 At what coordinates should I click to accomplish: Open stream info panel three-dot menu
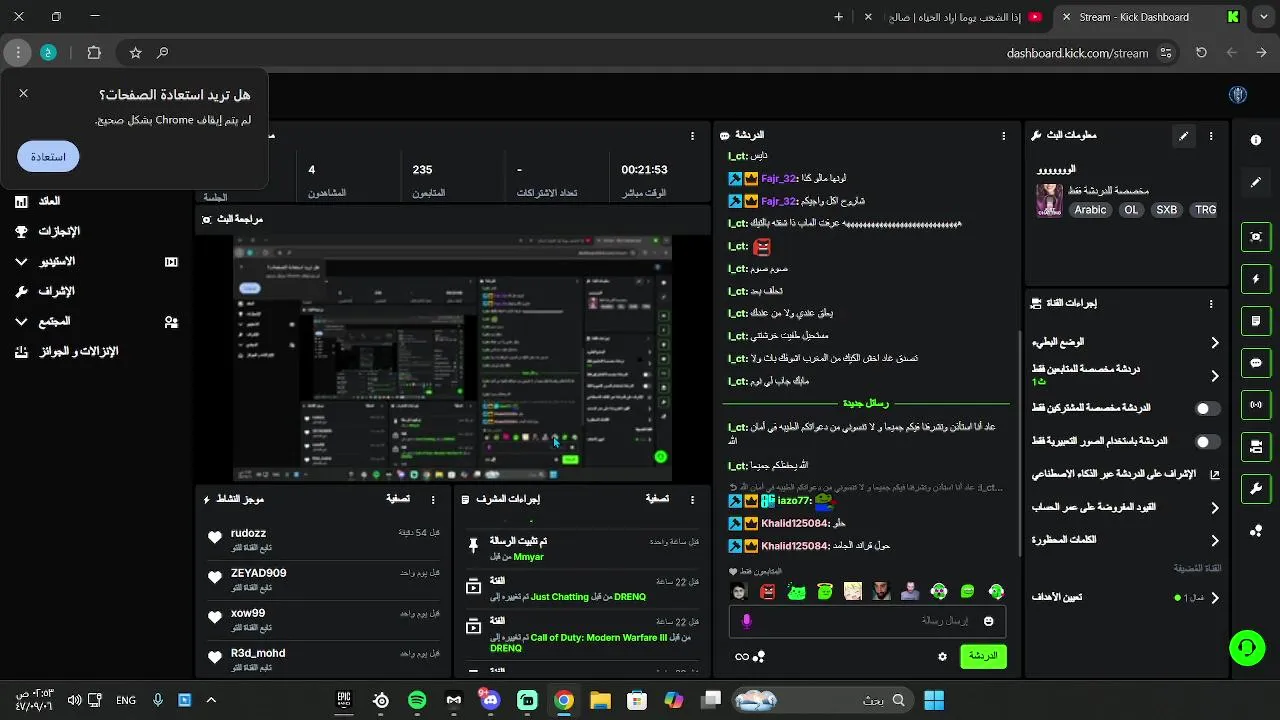tap(1211, 136)
